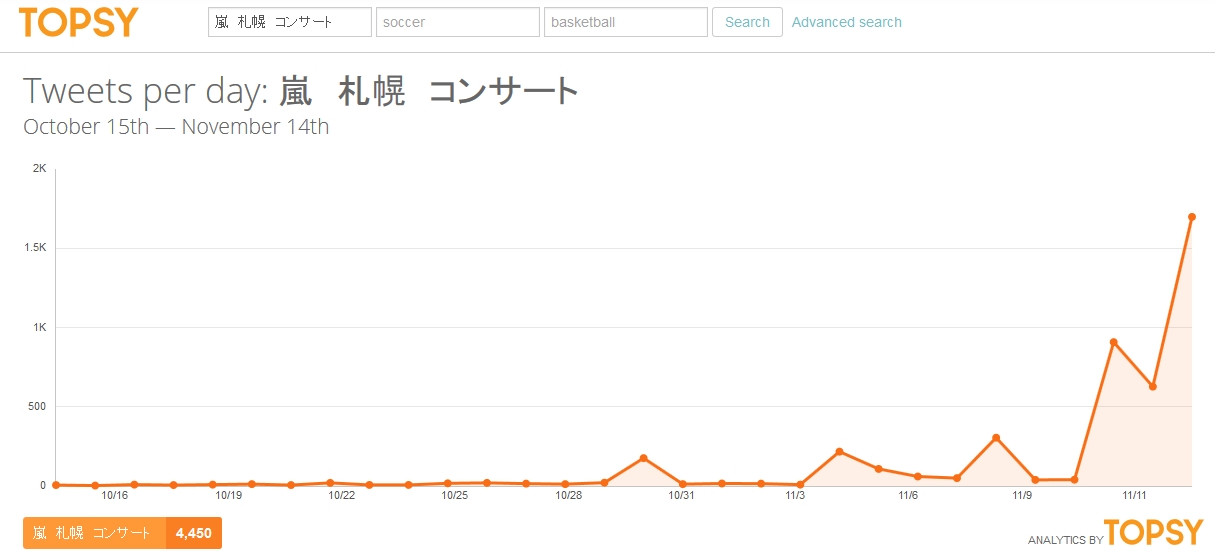Click the 4,450 total tweets count badge
Screen dimensions: 1215x557
pyautogui.click(x=193, y=533)
